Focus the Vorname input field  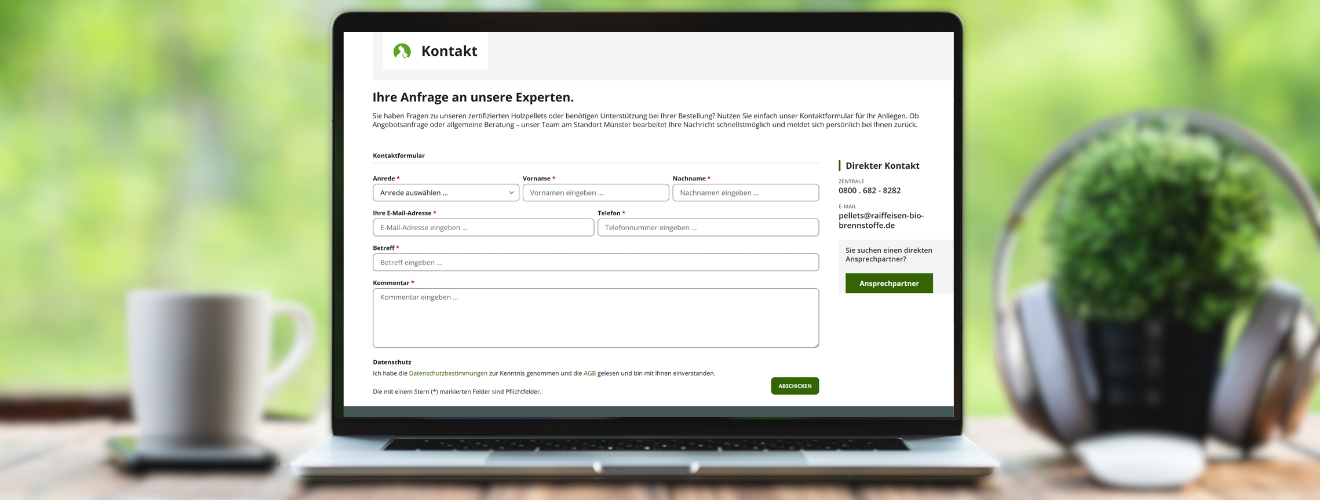coord(595,193)
